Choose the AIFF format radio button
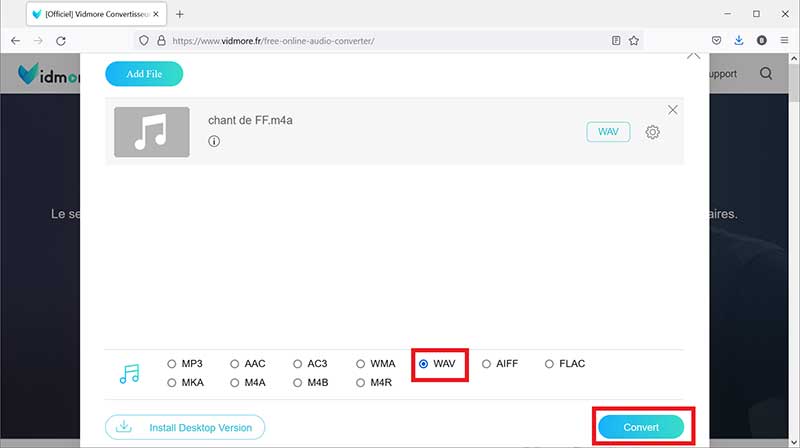The image size is (800, 448). tap(487, 364)
